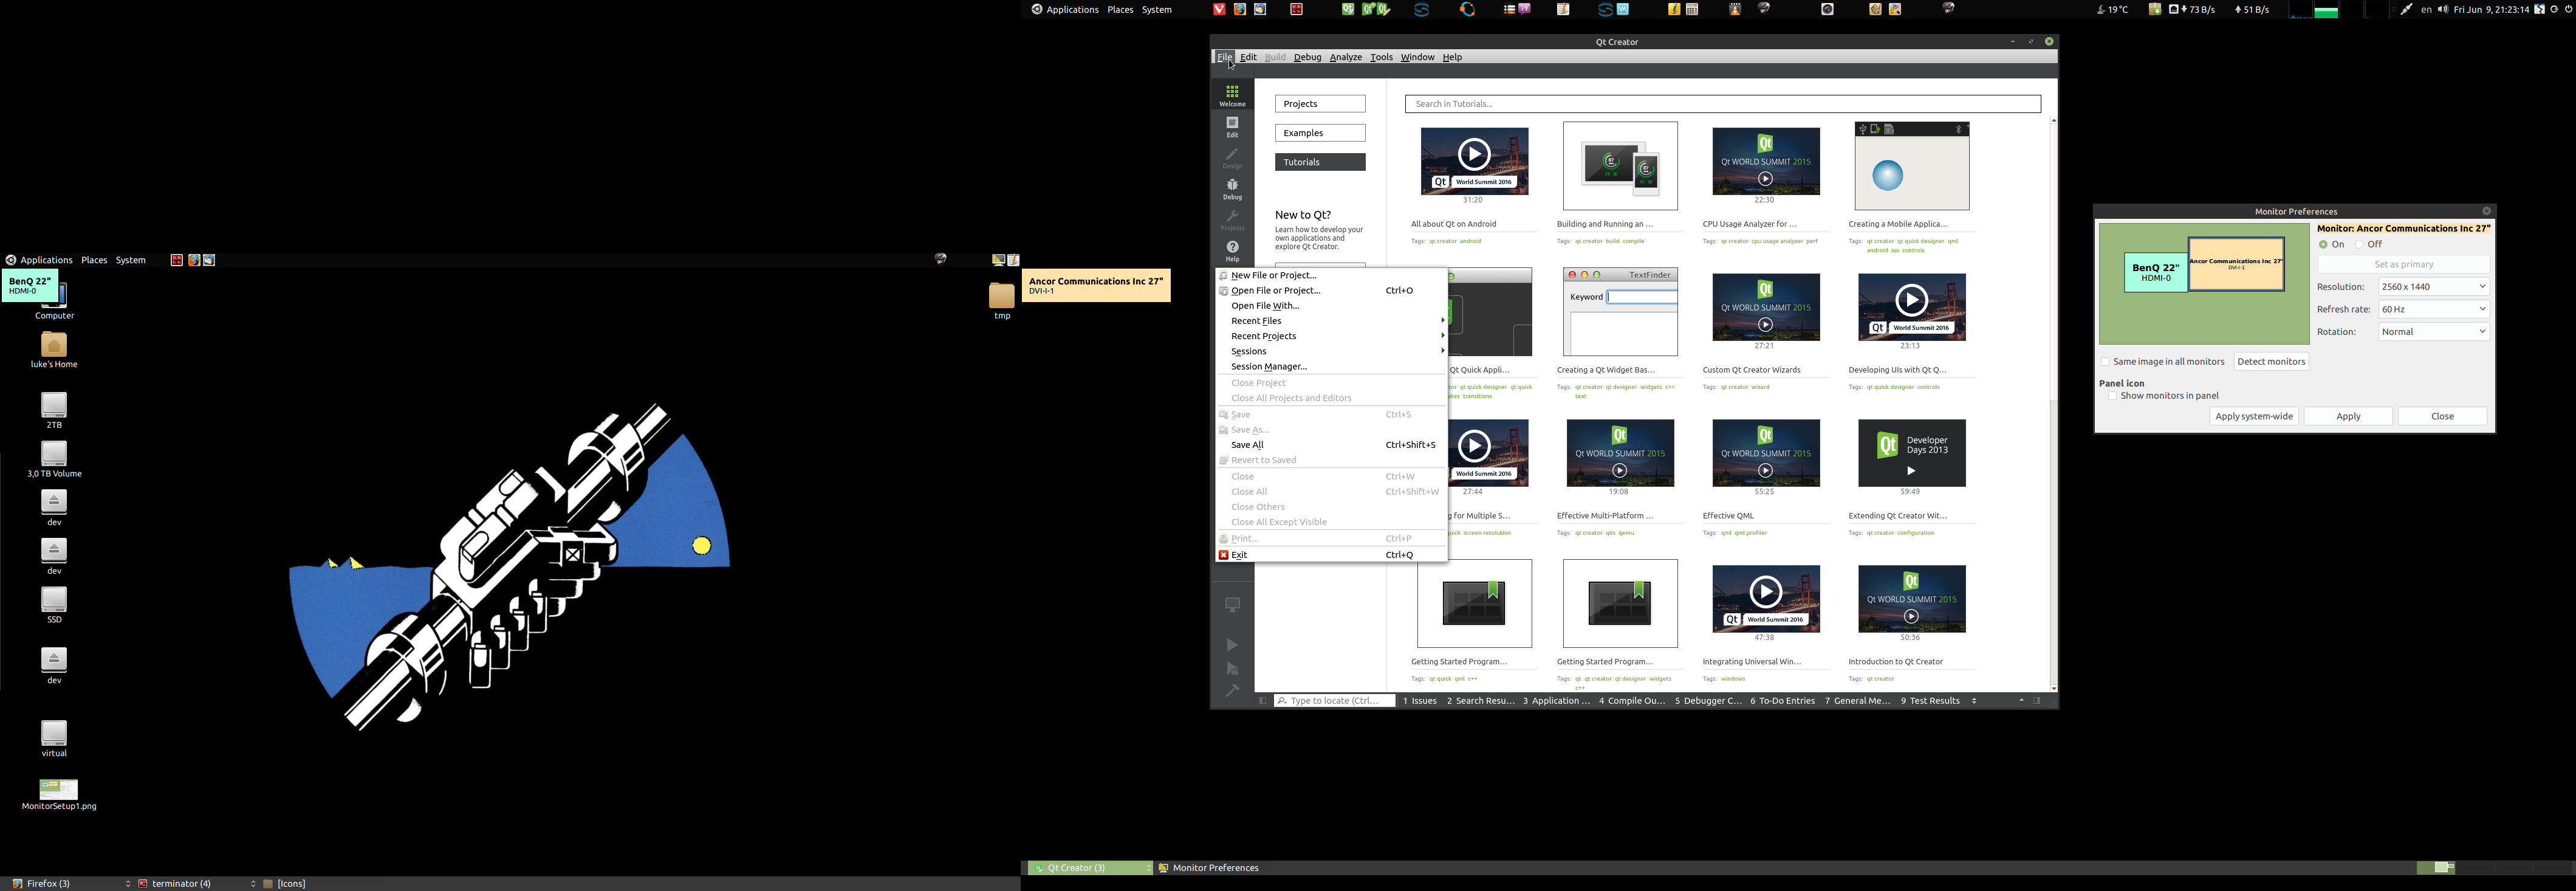
Task: Toggle the left sidebar visibility icon
Action: [1262, 701]
